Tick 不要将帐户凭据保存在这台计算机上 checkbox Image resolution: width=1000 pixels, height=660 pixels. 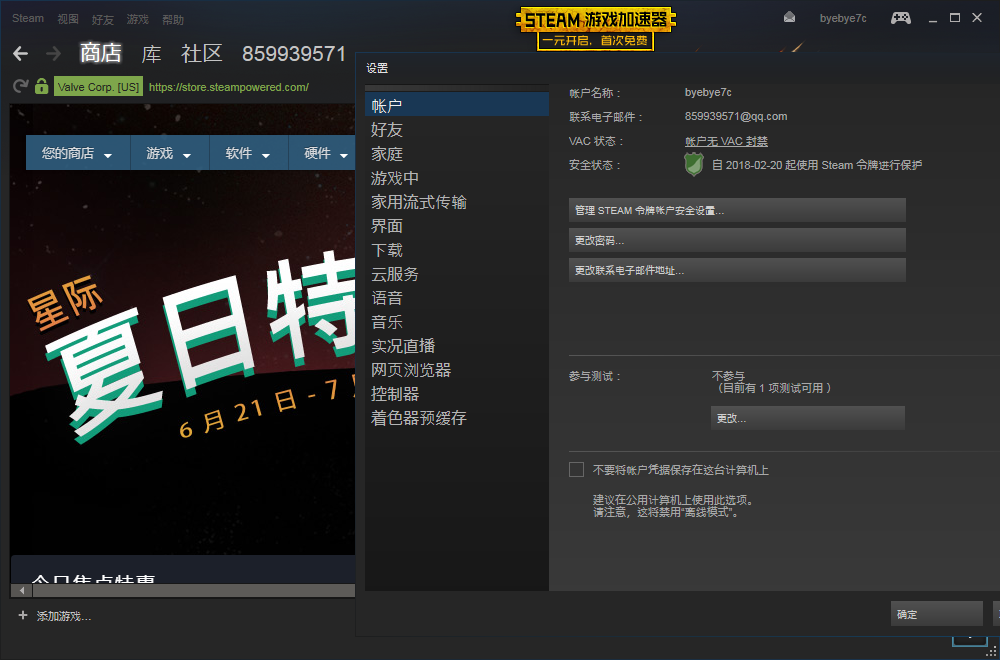click(577, 470)
